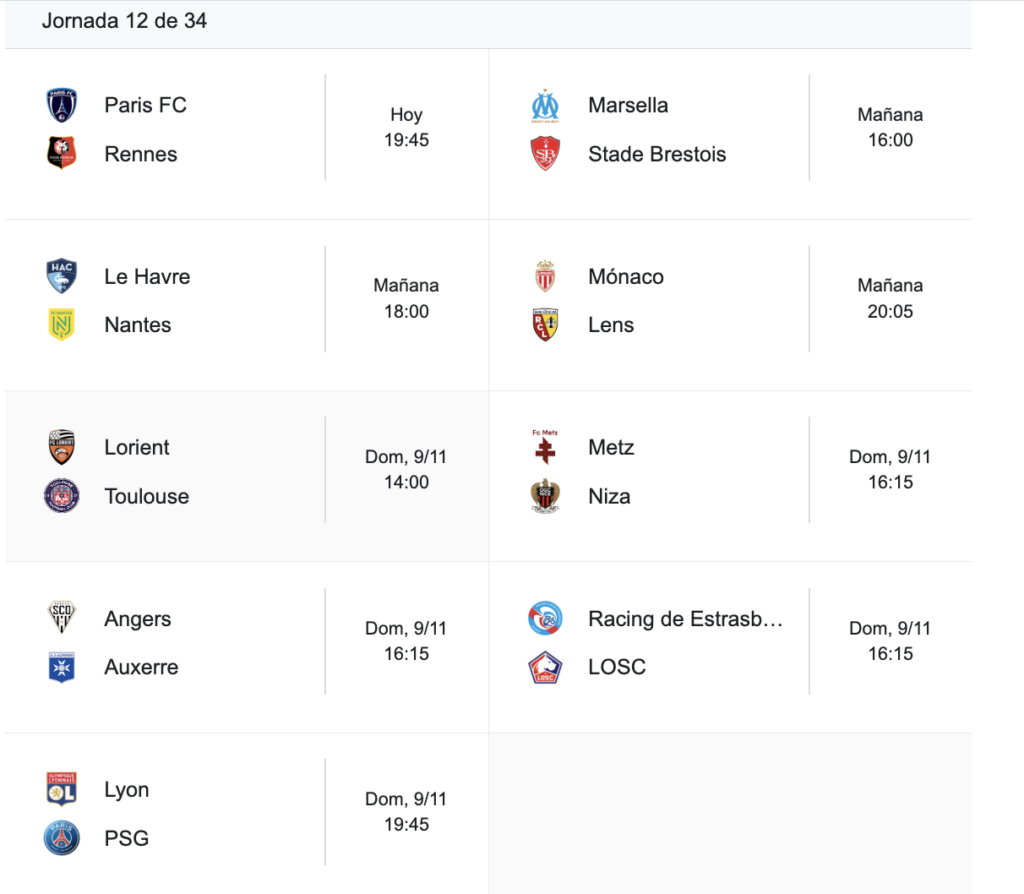Click the Lorient orange crest
1024x894 pixels.
62,447
